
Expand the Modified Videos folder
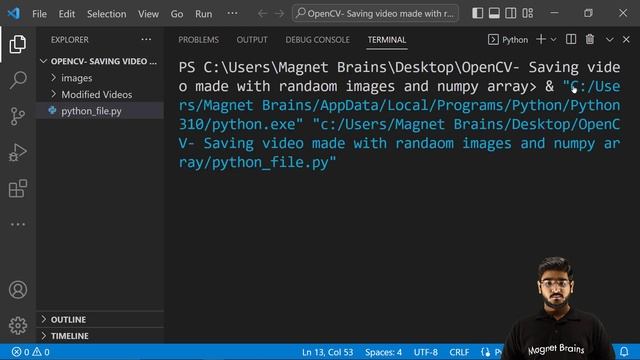click(x=100, y=94)
